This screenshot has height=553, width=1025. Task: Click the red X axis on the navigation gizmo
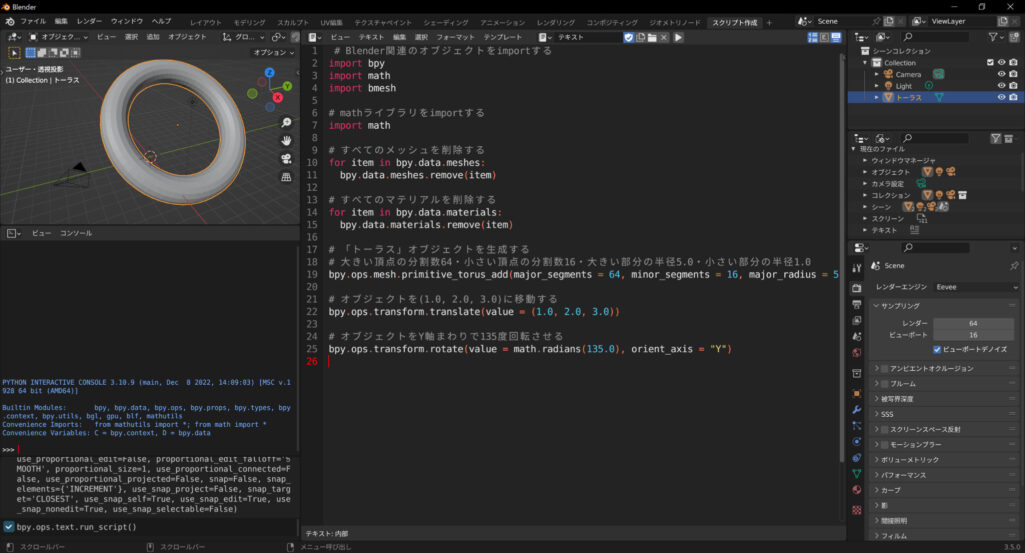(x=278, y=97)
